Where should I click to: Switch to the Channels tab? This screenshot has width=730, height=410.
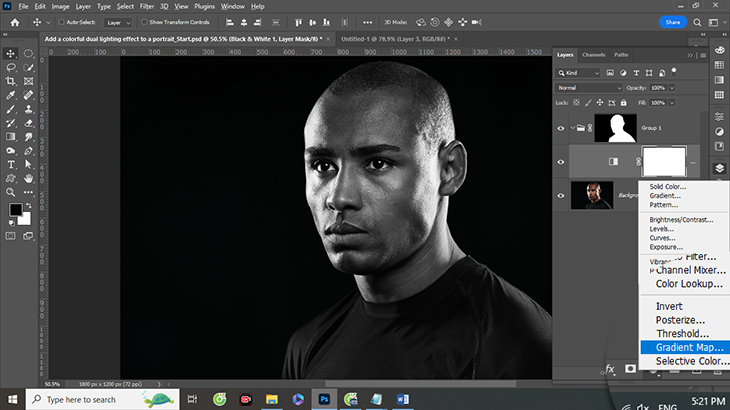[593, 54]
